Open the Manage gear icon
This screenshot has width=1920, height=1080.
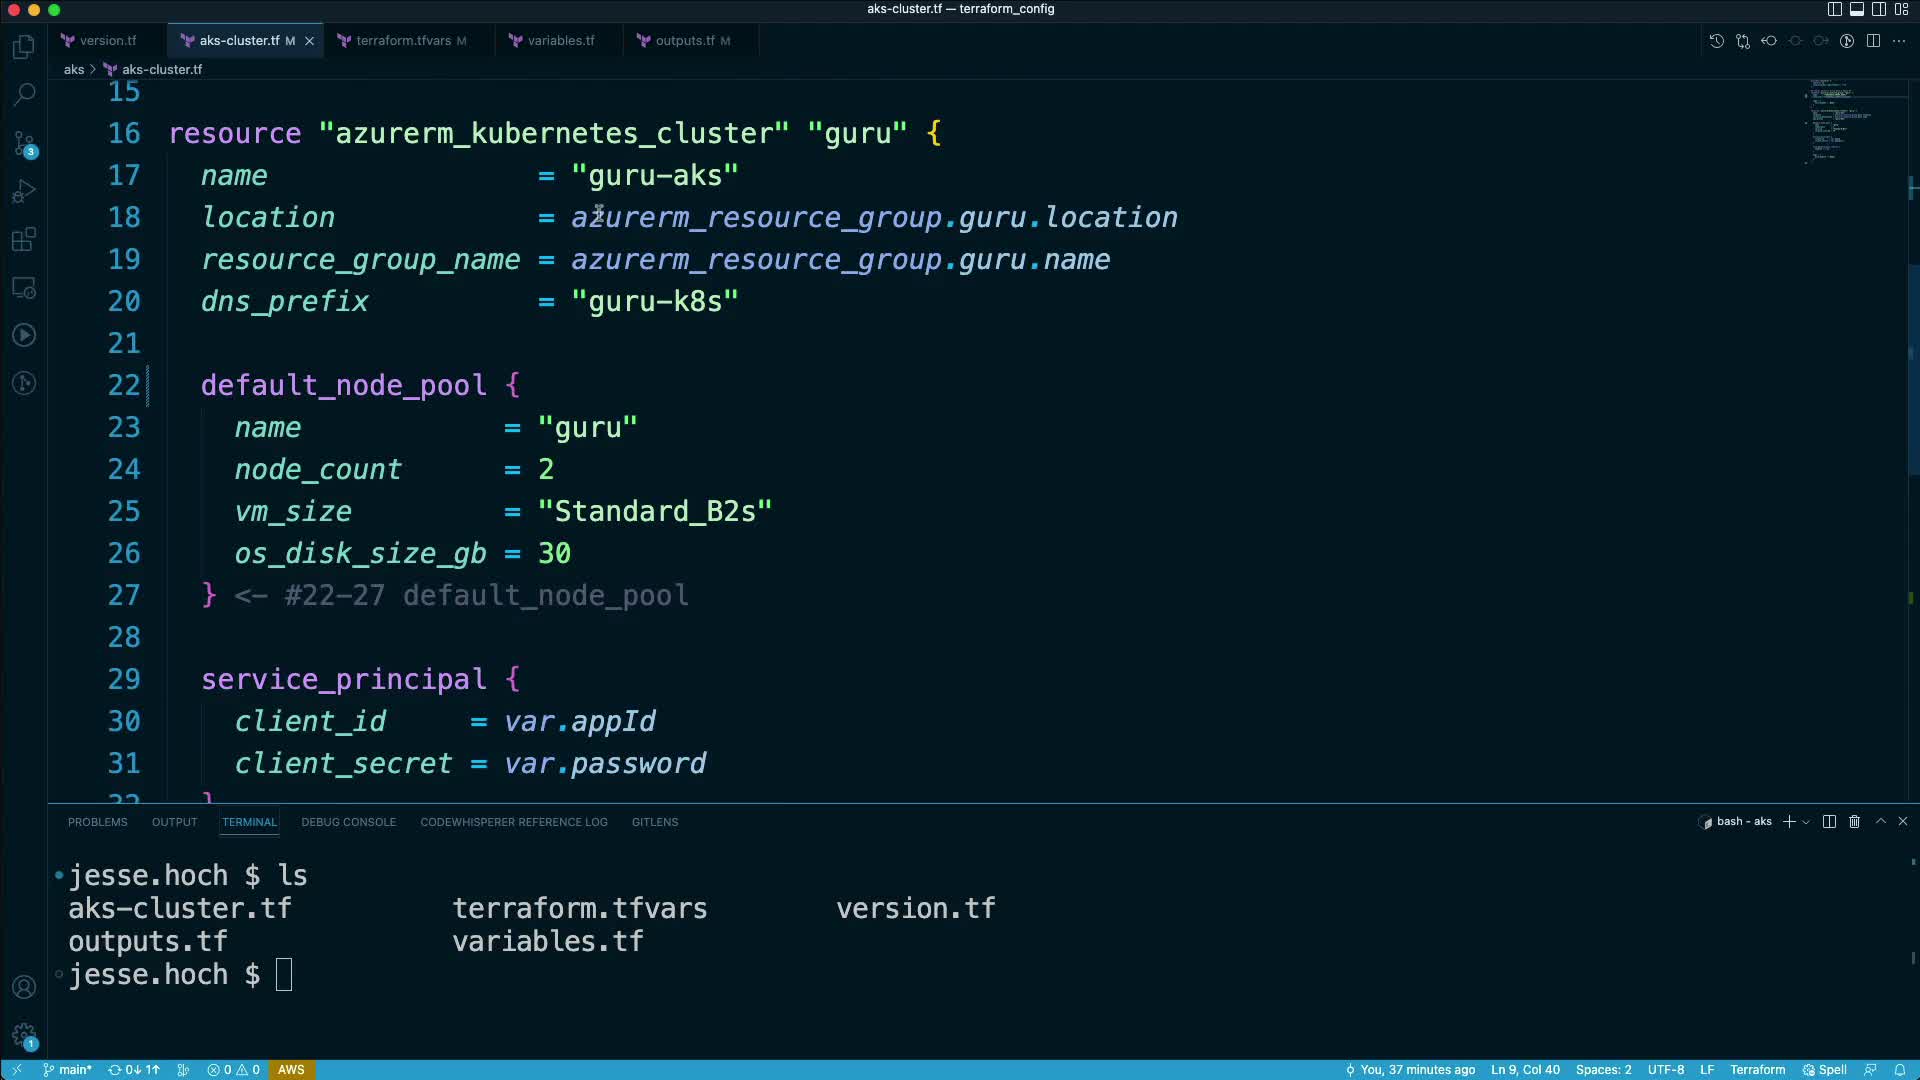[24, 1036]
